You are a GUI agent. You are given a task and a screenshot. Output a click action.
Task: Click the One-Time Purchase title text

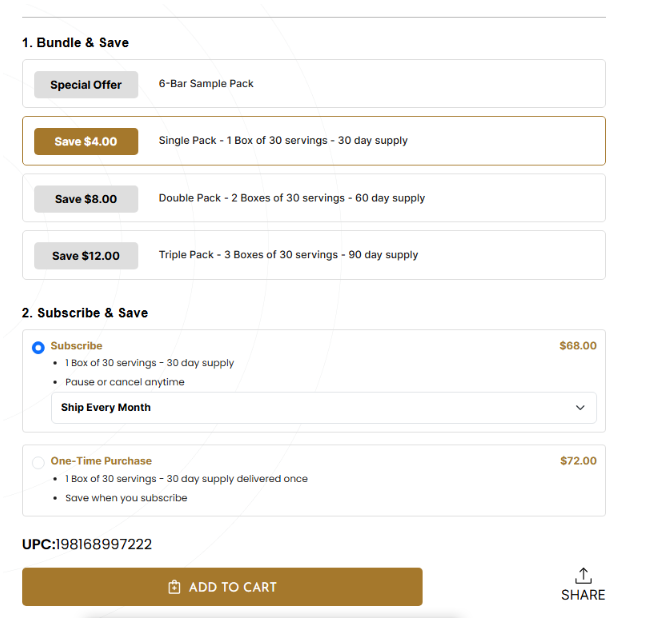[x=101, y=461]
